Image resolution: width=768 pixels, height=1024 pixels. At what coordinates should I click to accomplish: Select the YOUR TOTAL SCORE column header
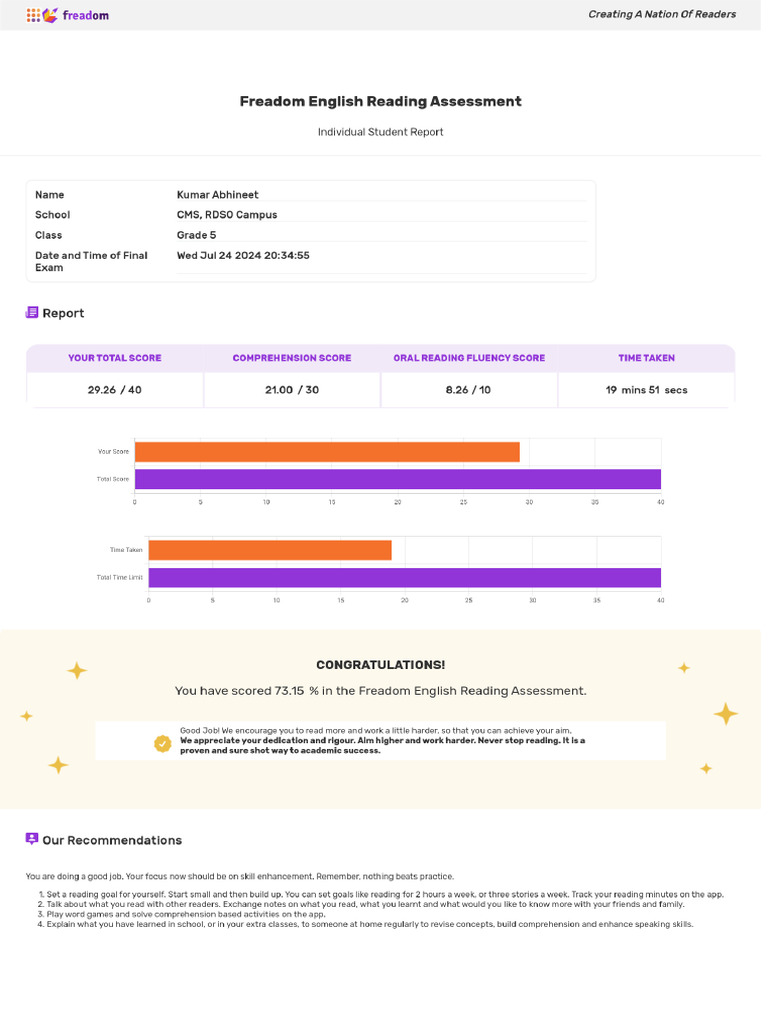[114, 358]
